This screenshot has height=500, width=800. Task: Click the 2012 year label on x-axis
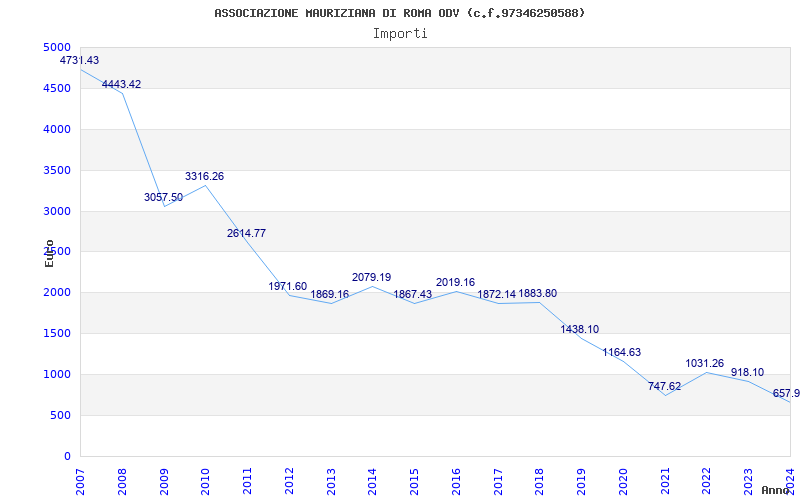[289, 482]
